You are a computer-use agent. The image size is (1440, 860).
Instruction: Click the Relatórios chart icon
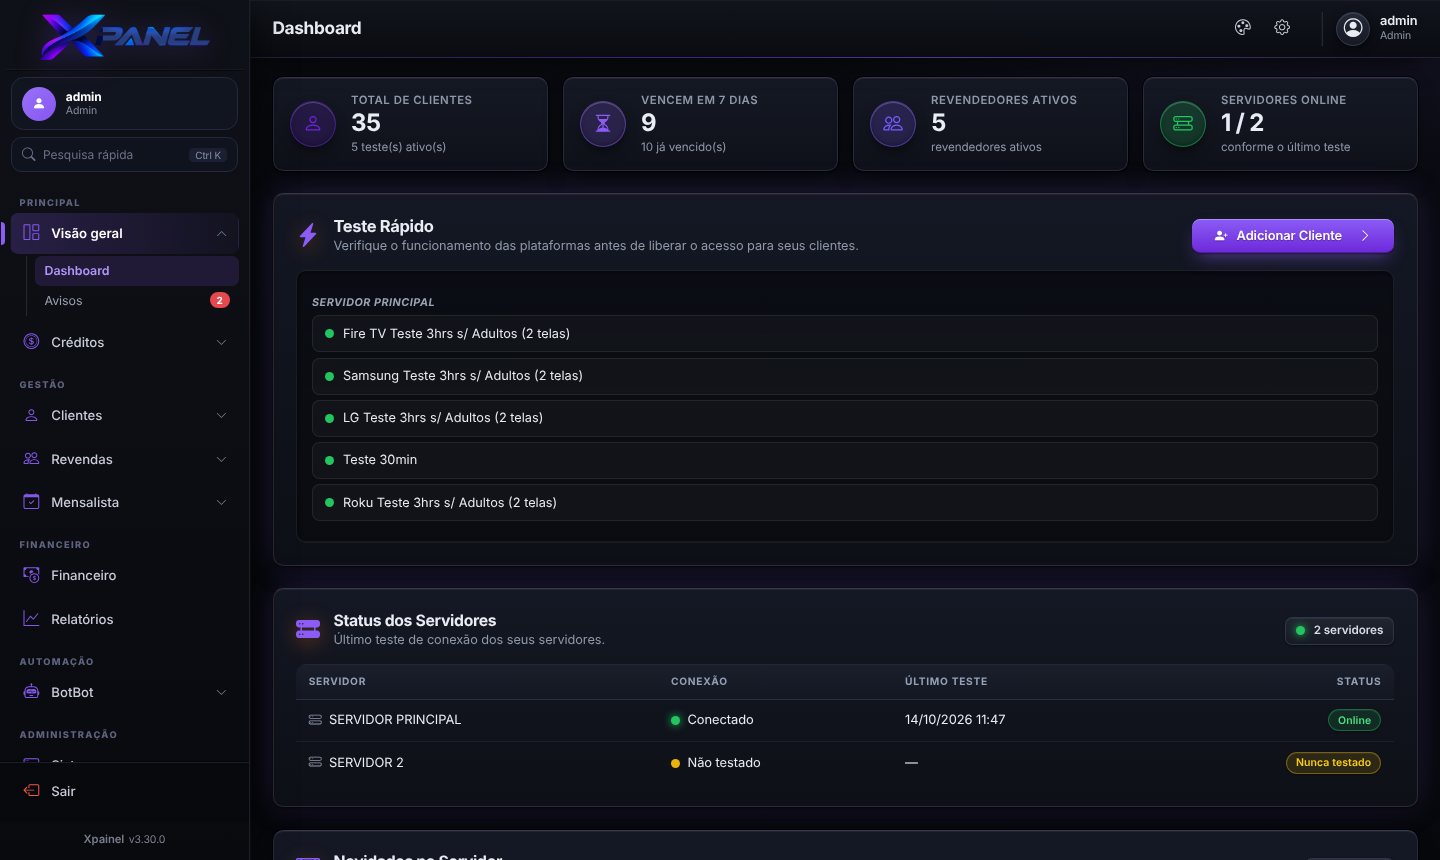(31, 619)
